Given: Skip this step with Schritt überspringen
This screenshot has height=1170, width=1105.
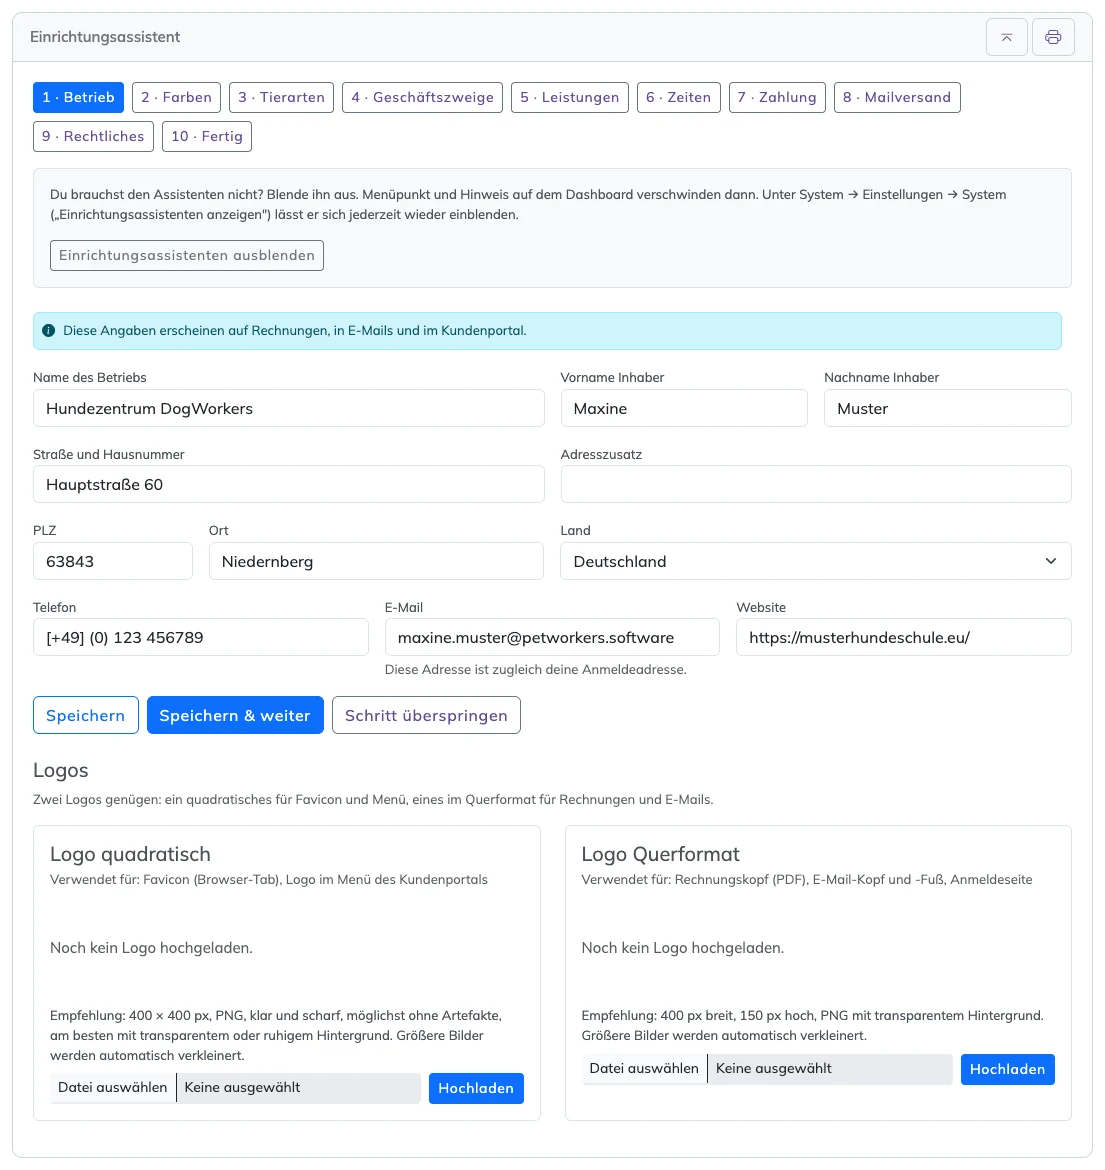Looking at the screenshot, I should [426, 715].
